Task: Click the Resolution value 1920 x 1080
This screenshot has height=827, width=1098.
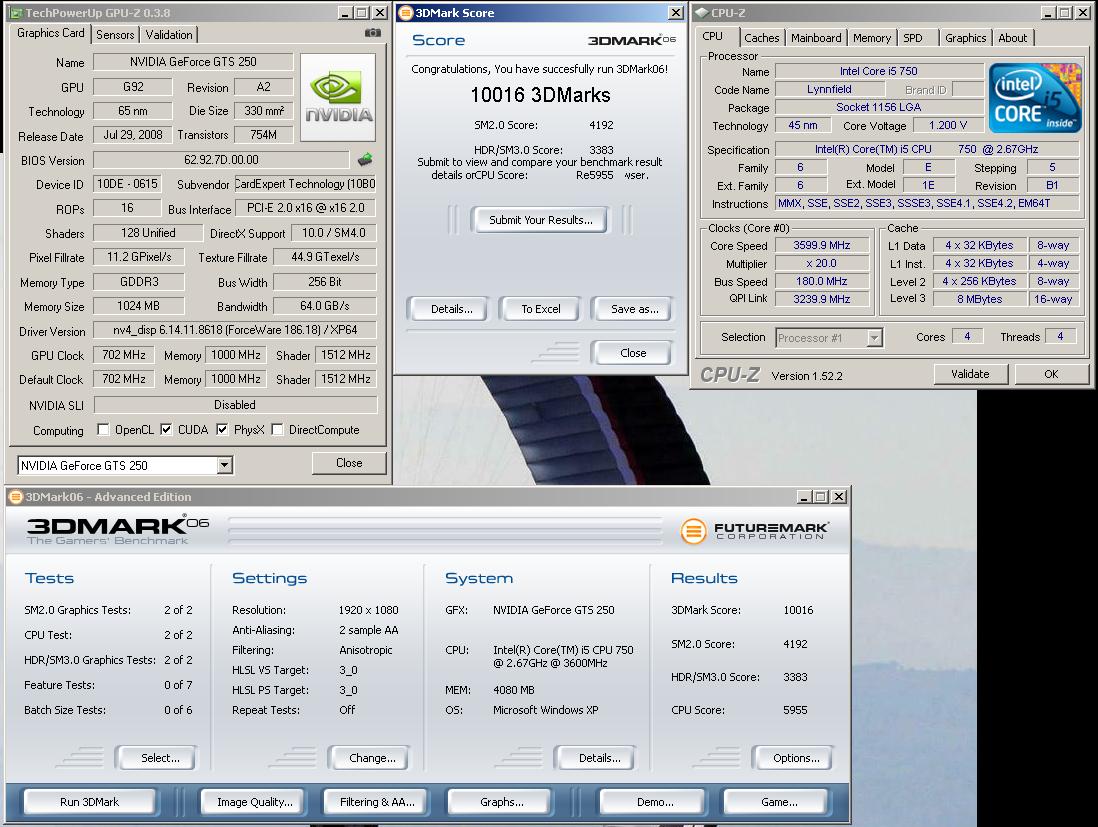Action: pos(368,610)
